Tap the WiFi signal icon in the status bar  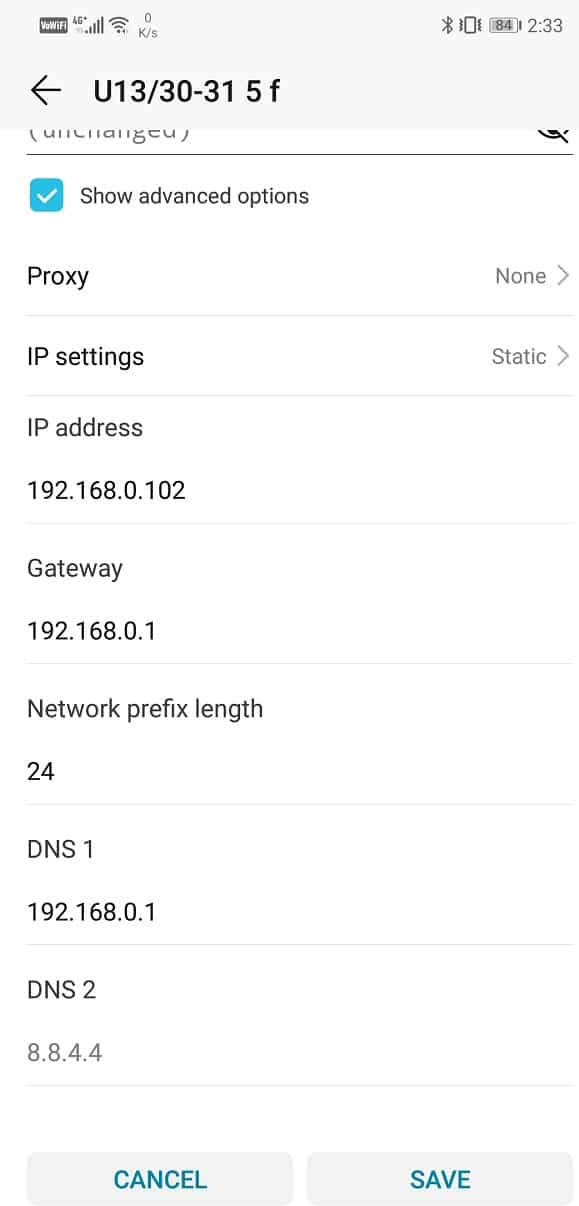117,20
